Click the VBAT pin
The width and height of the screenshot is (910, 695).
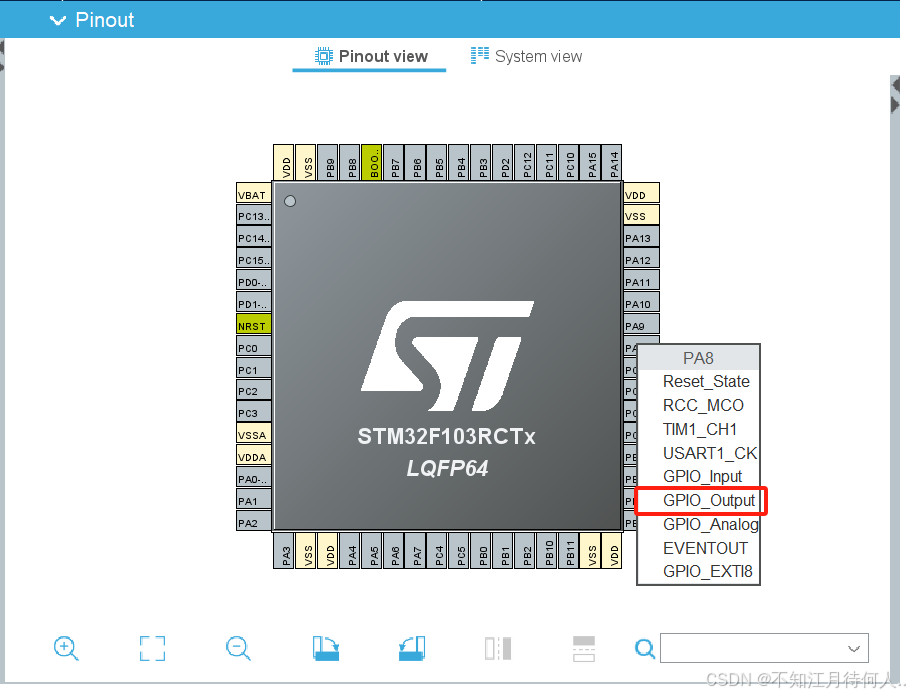(x=254, y=193)
